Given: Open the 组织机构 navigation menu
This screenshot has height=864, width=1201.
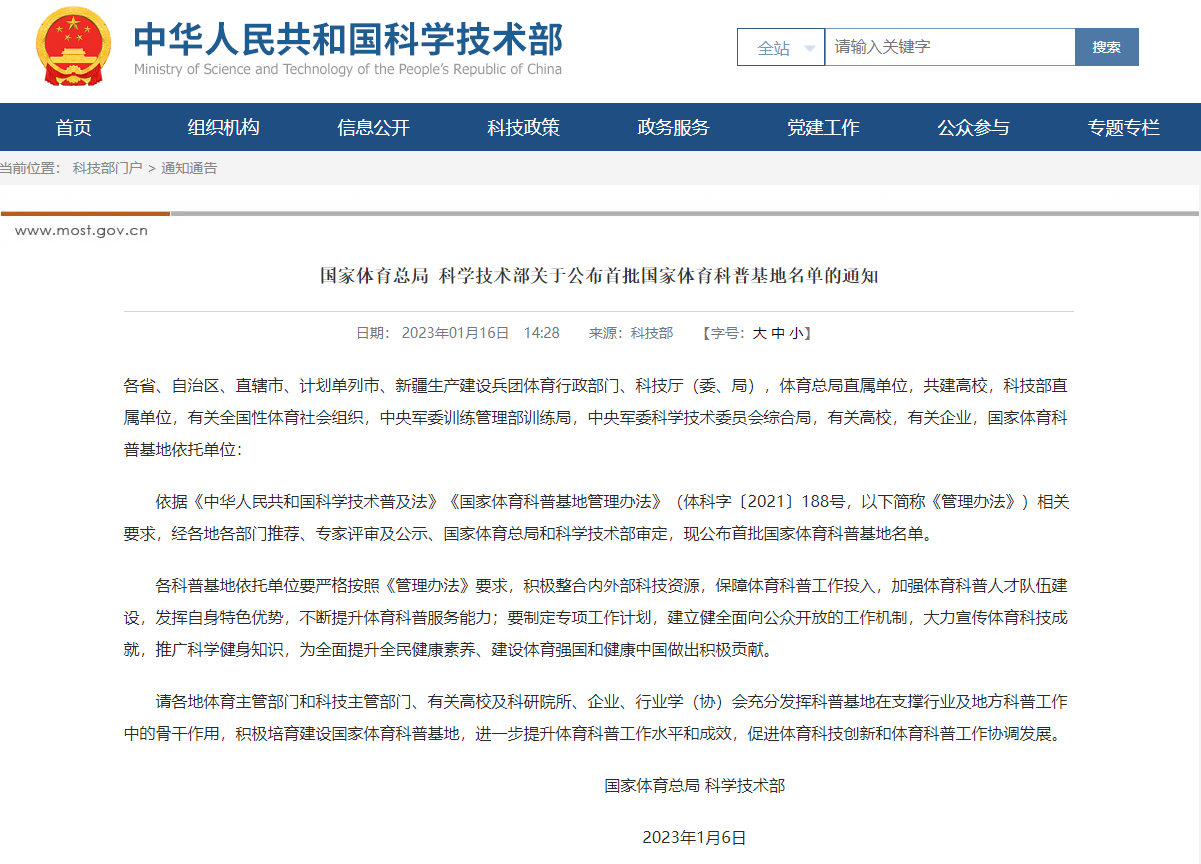Looking at the screenshot, I should (222, 127).
